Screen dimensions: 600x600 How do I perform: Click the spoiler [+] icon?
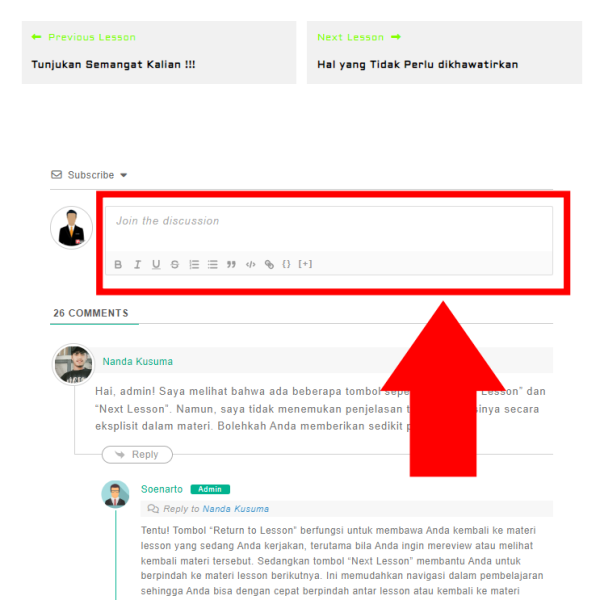305,264
